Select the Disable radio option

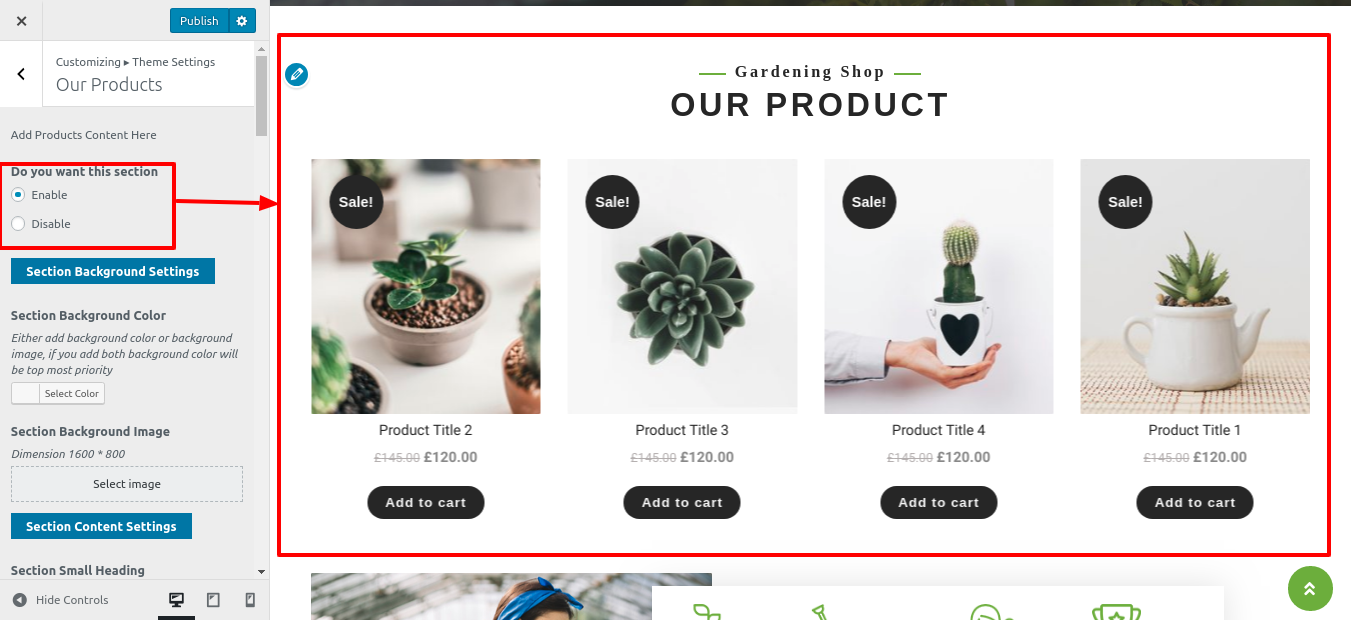point(18,224)
